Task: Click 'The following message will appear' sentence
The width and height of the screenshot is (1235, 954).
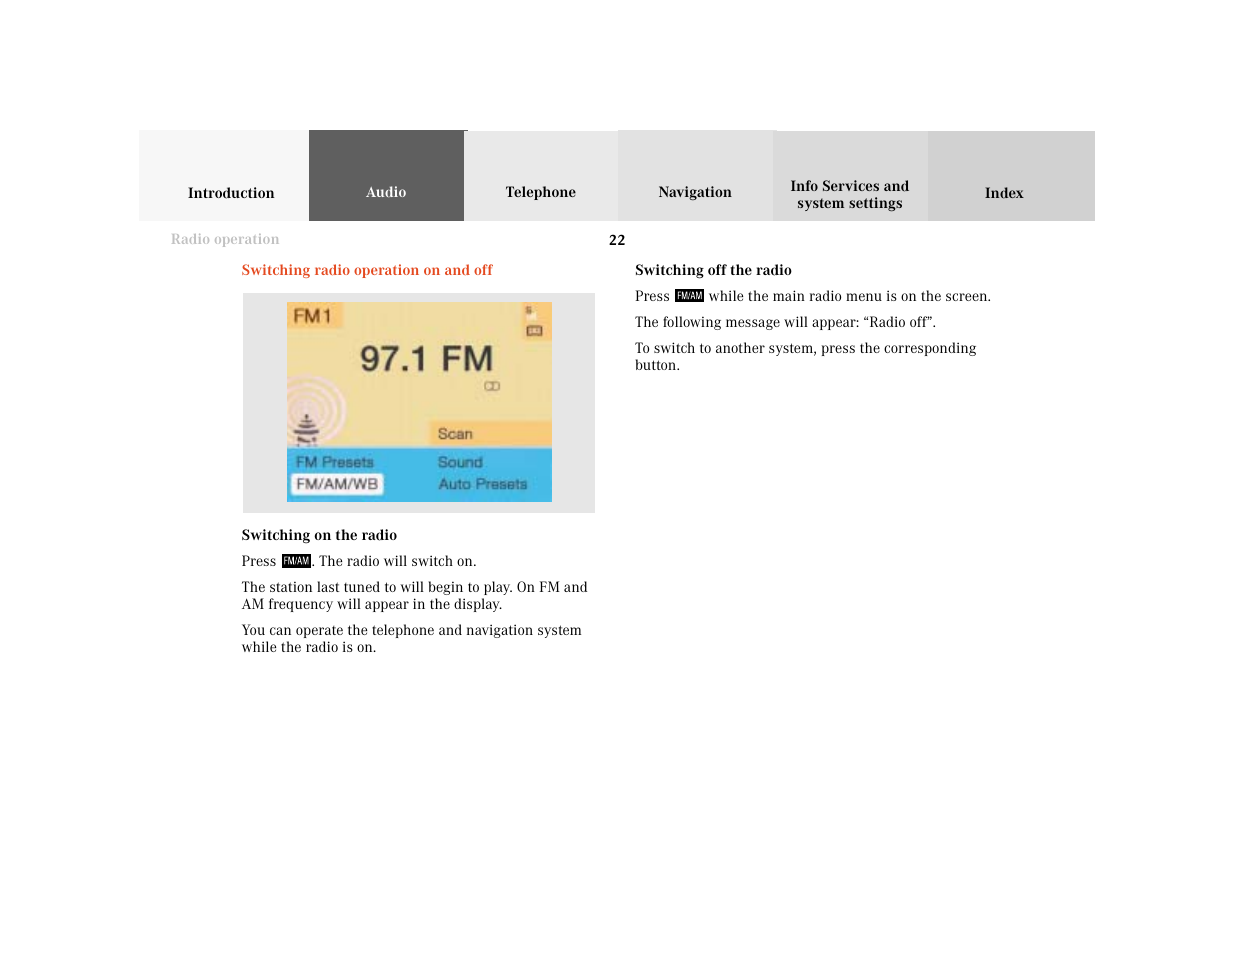Action: (x=785, y=322)
